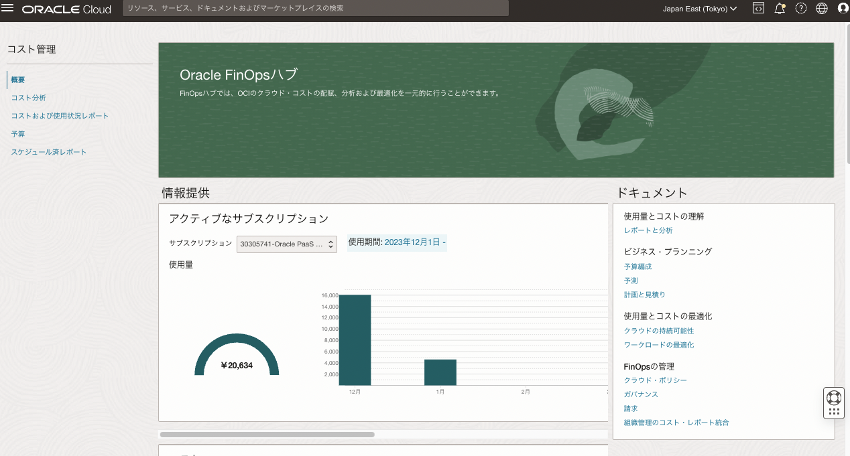Click the page vertical scrollbar
Image resolution: width=850 pixels, height=456 pixels.
coord(847,92)
